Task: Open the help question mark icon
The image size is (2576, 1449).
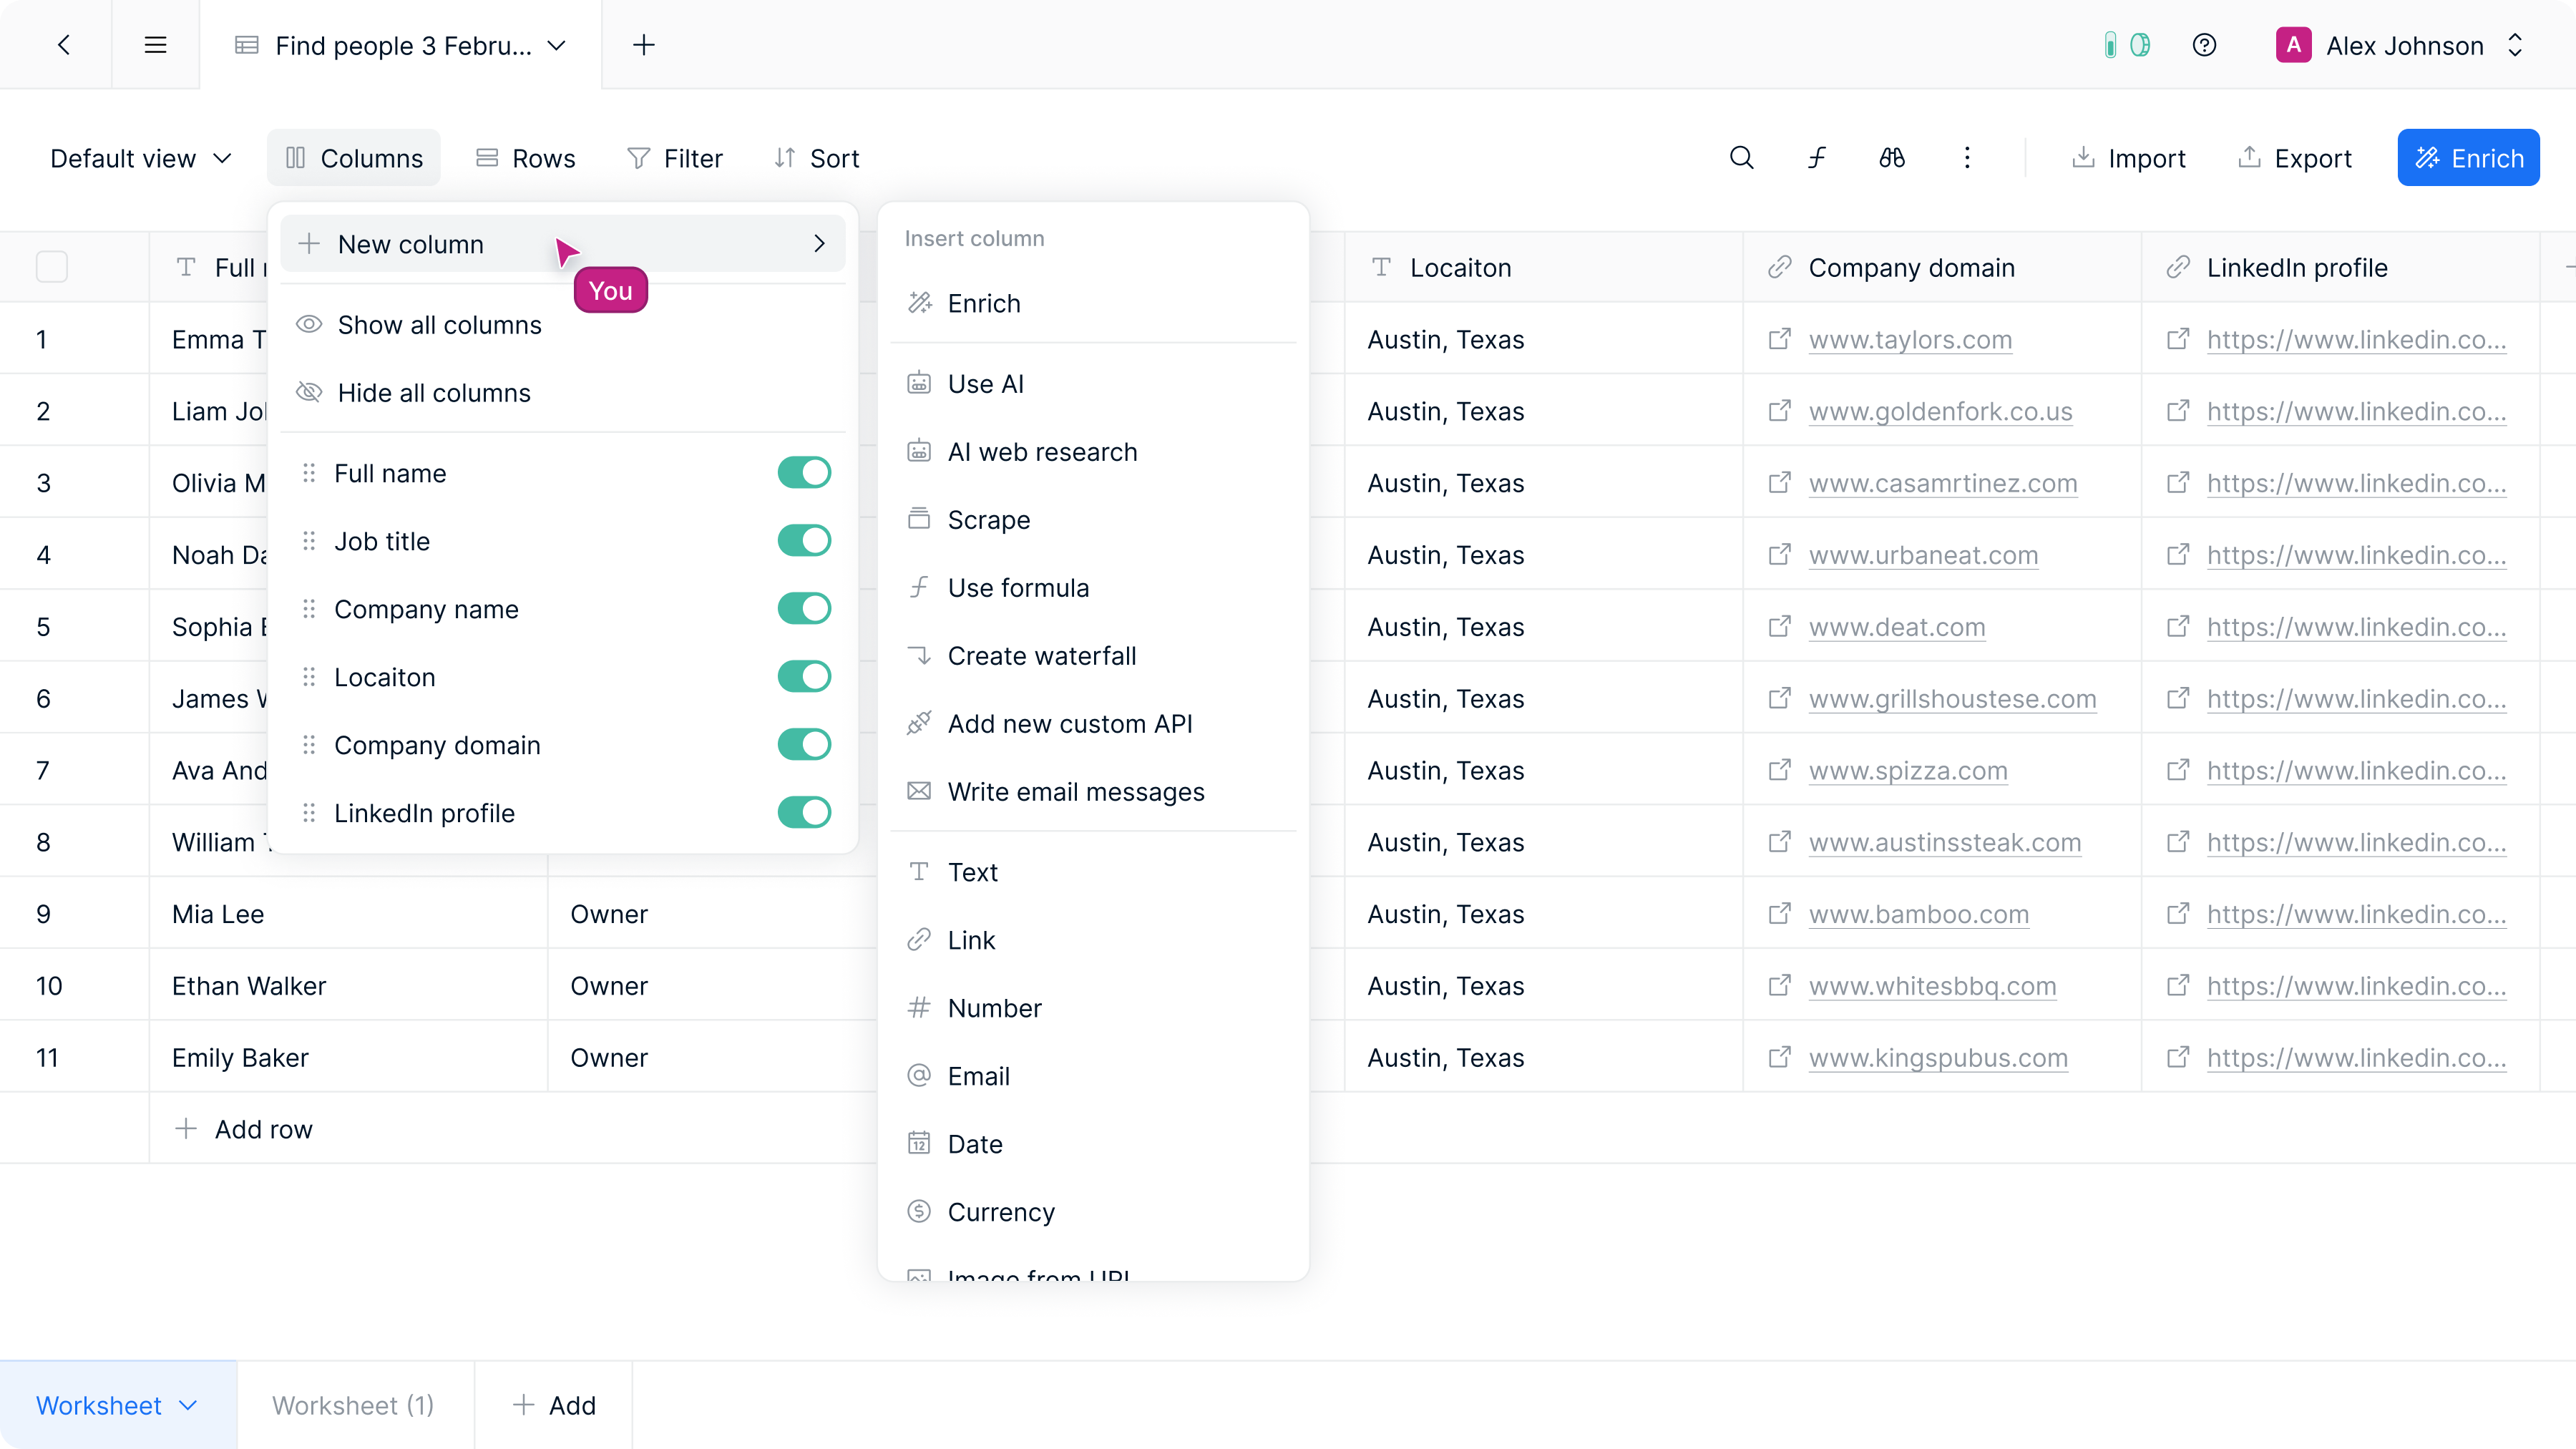Action: 2204,45
